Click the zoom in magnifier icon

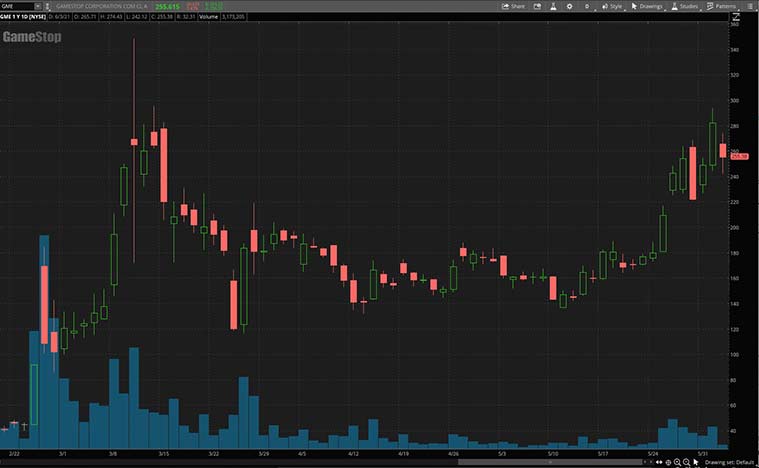click(x=677, y=462)
